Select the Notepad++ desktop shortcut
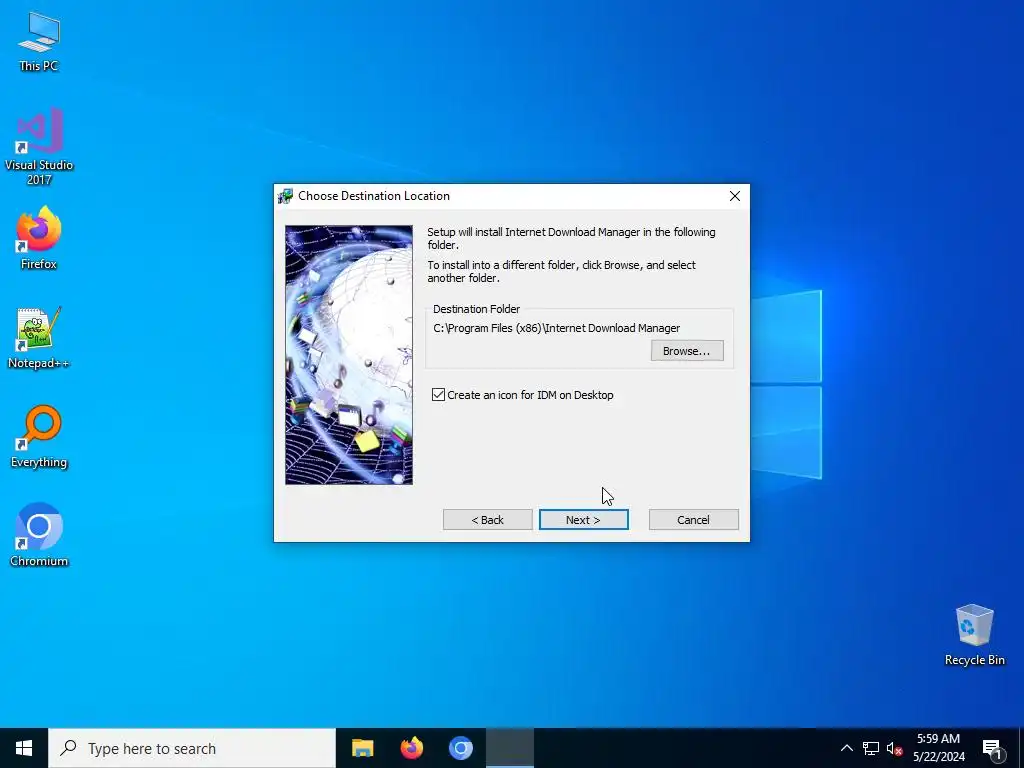The width and height of the screenshot is (1024, 768). [39, 337]
